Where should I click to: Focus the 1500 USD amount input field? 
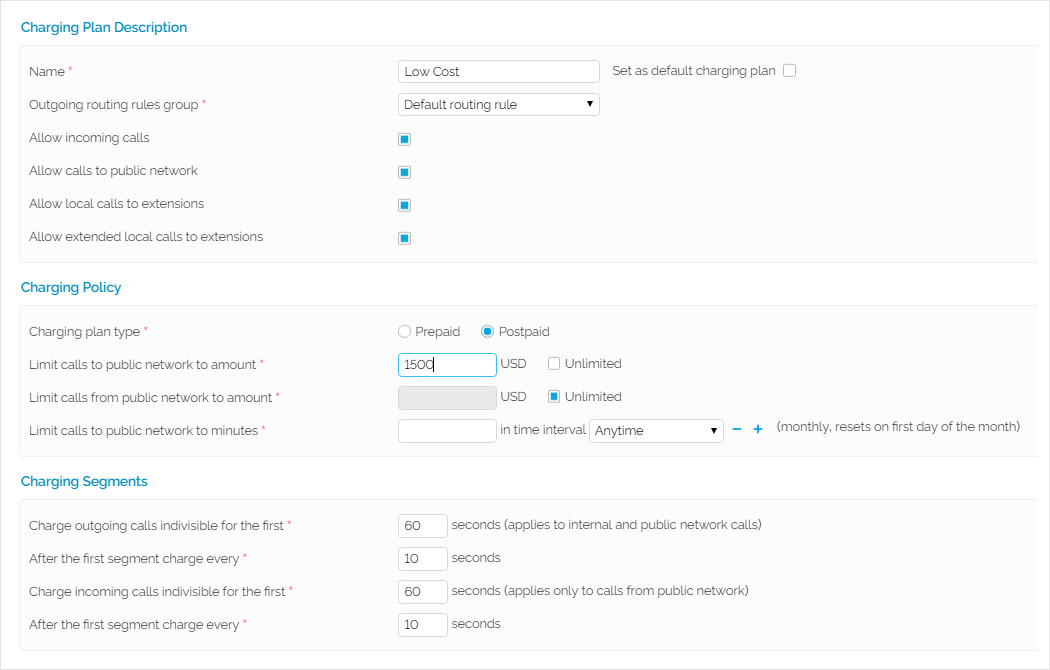click(x=447, y=365)
